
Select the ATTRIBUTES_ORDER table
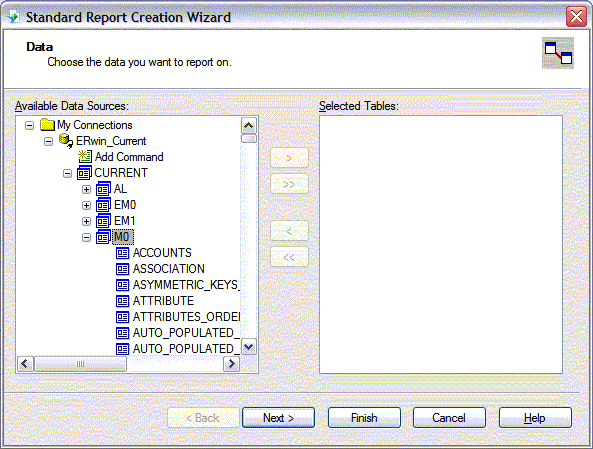tap(186, 317)
